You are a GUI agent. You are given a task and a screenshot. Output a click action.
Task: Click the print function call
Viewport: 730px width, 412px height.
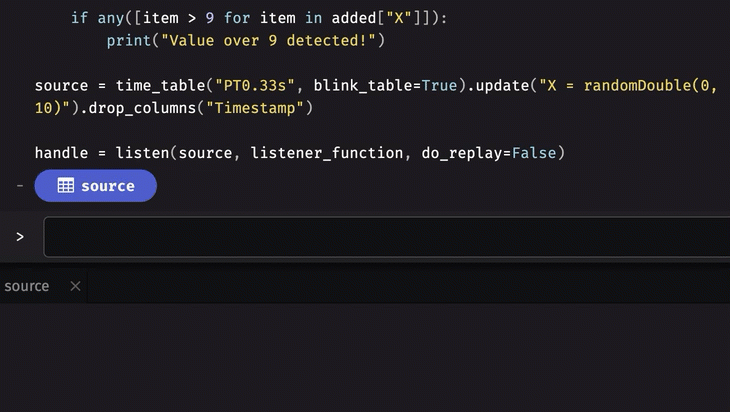(x=129, y=41)
